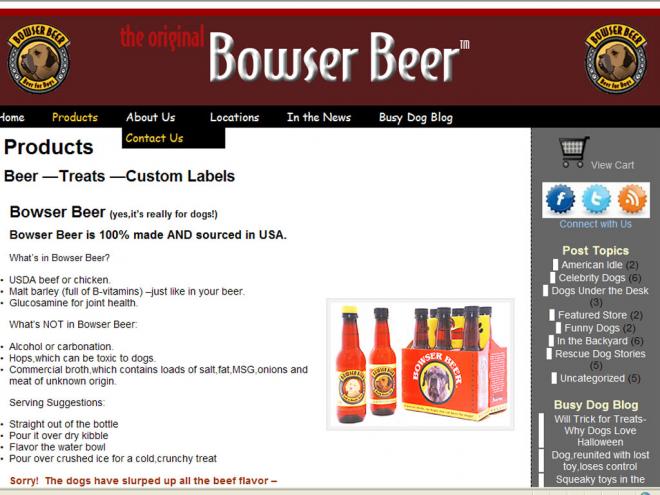
Task: Click the right Bowser Beer logo badge
Action: [616, 59]
